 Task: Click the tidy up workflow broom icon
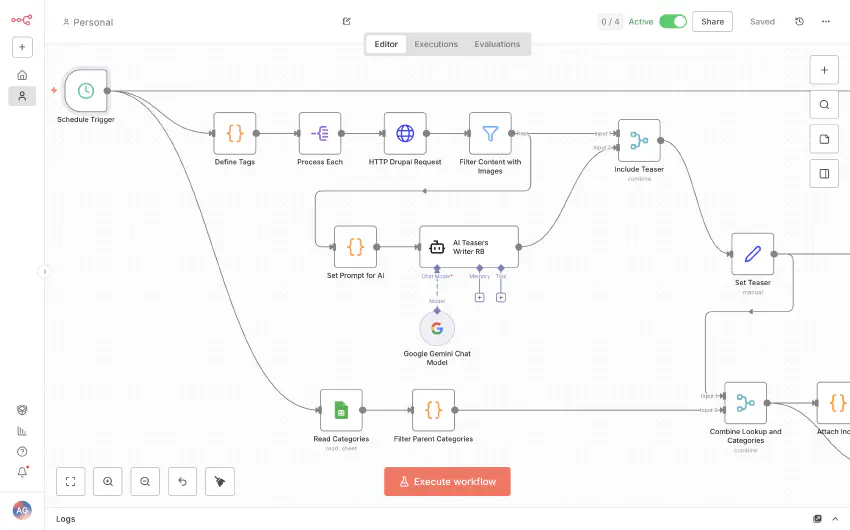(220, 481)
